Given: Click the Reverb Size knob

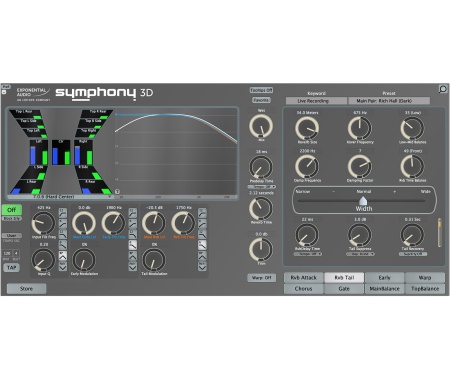Looking at the screenshot, I should click(307, 128).
